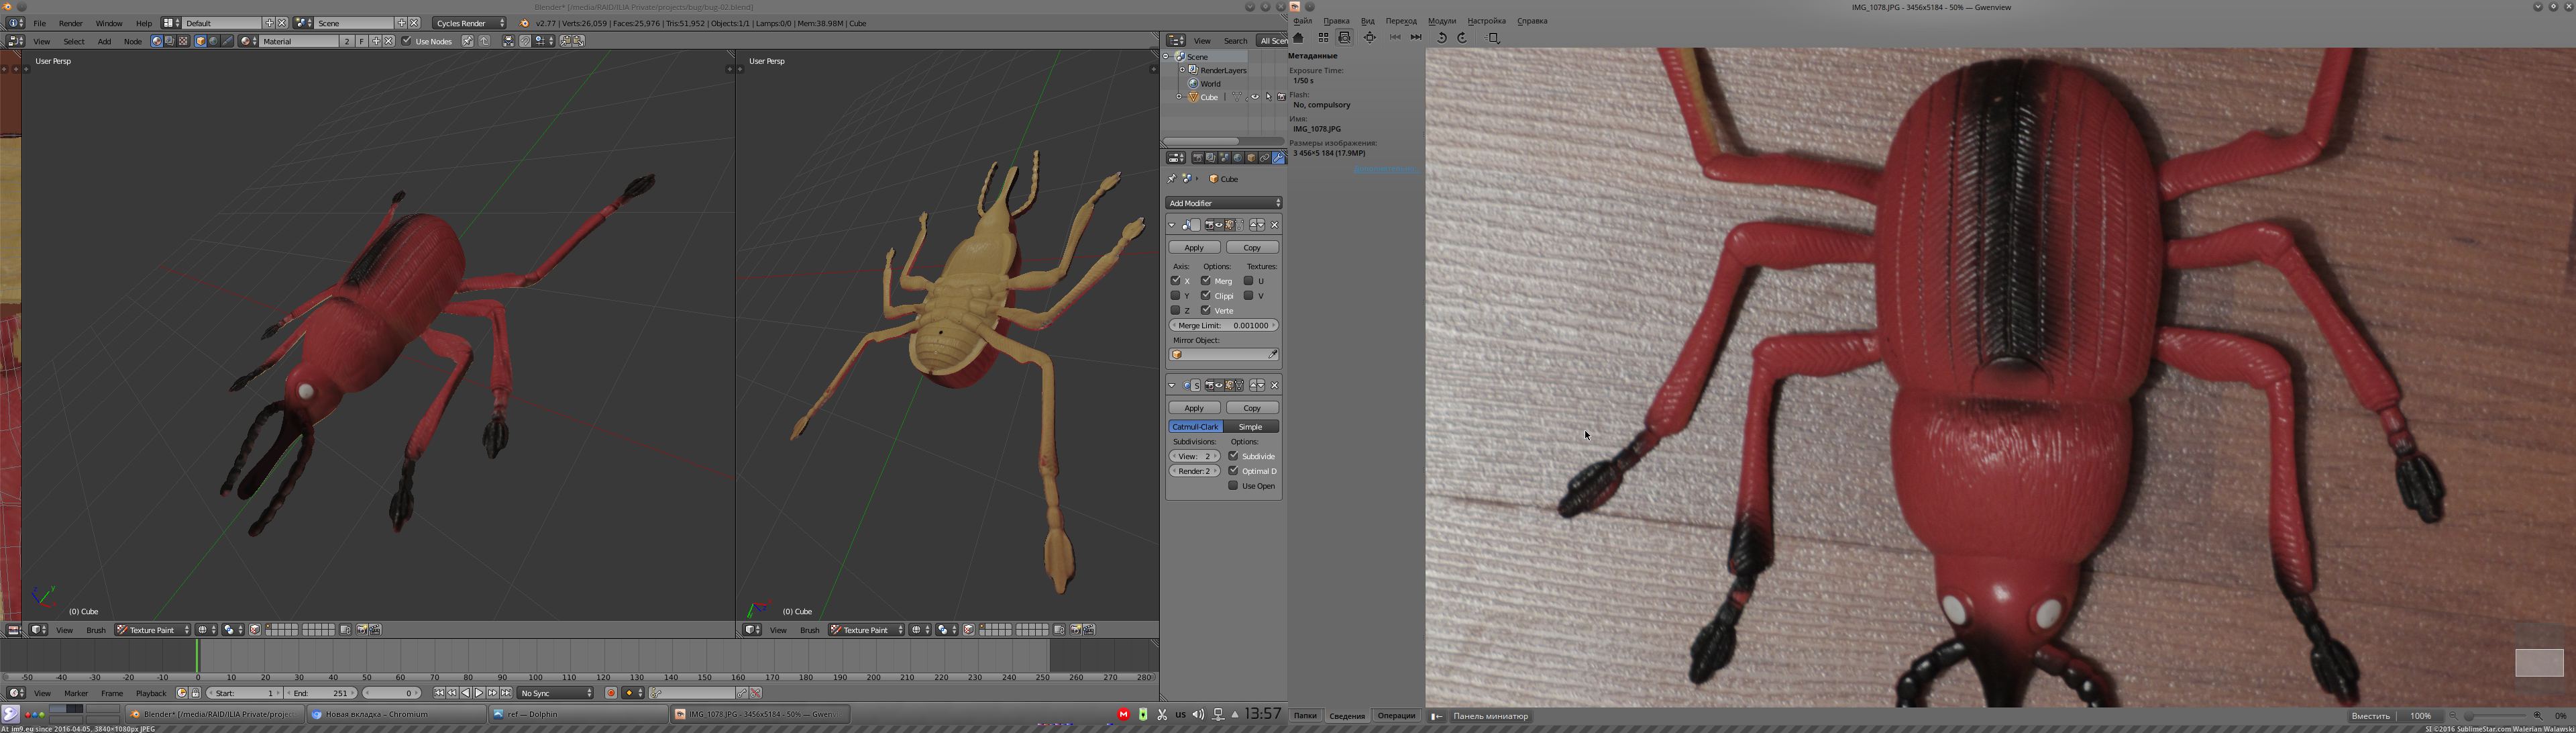Go to next image in Gwenview
Screen dimensions: 2576x733
(x=1416, y=38)
